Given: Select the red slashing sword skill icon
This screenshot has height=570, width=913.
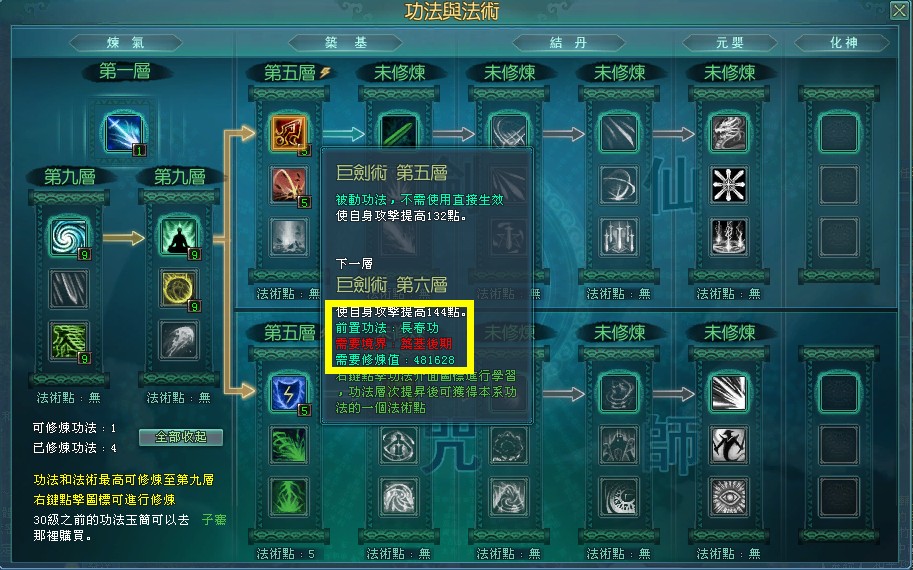Looking at the screenshot, I should click(288, 185).
